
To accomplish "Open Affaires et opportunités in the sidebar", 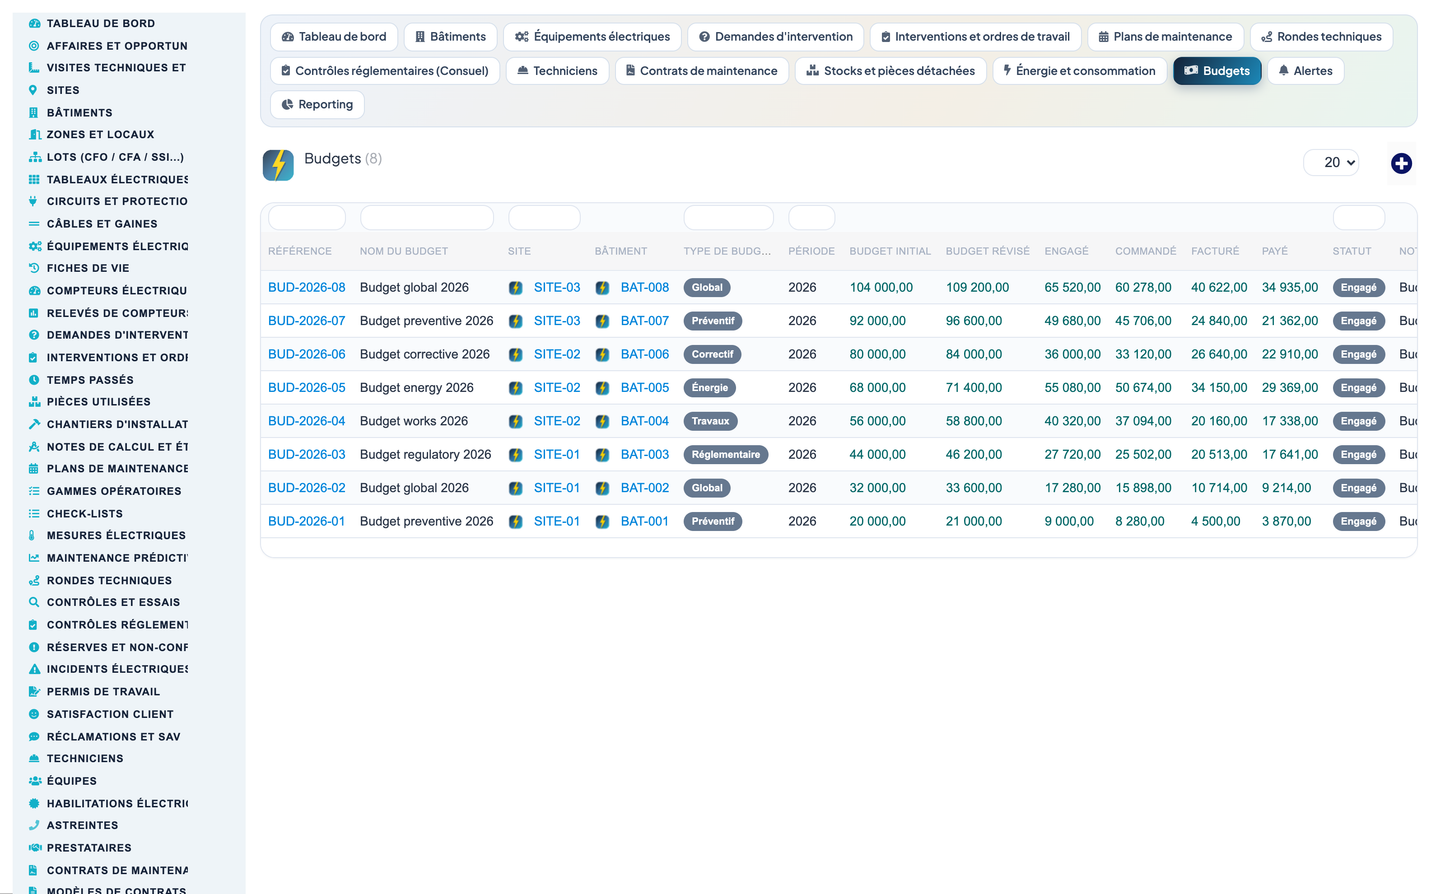I will coord(117,46).
